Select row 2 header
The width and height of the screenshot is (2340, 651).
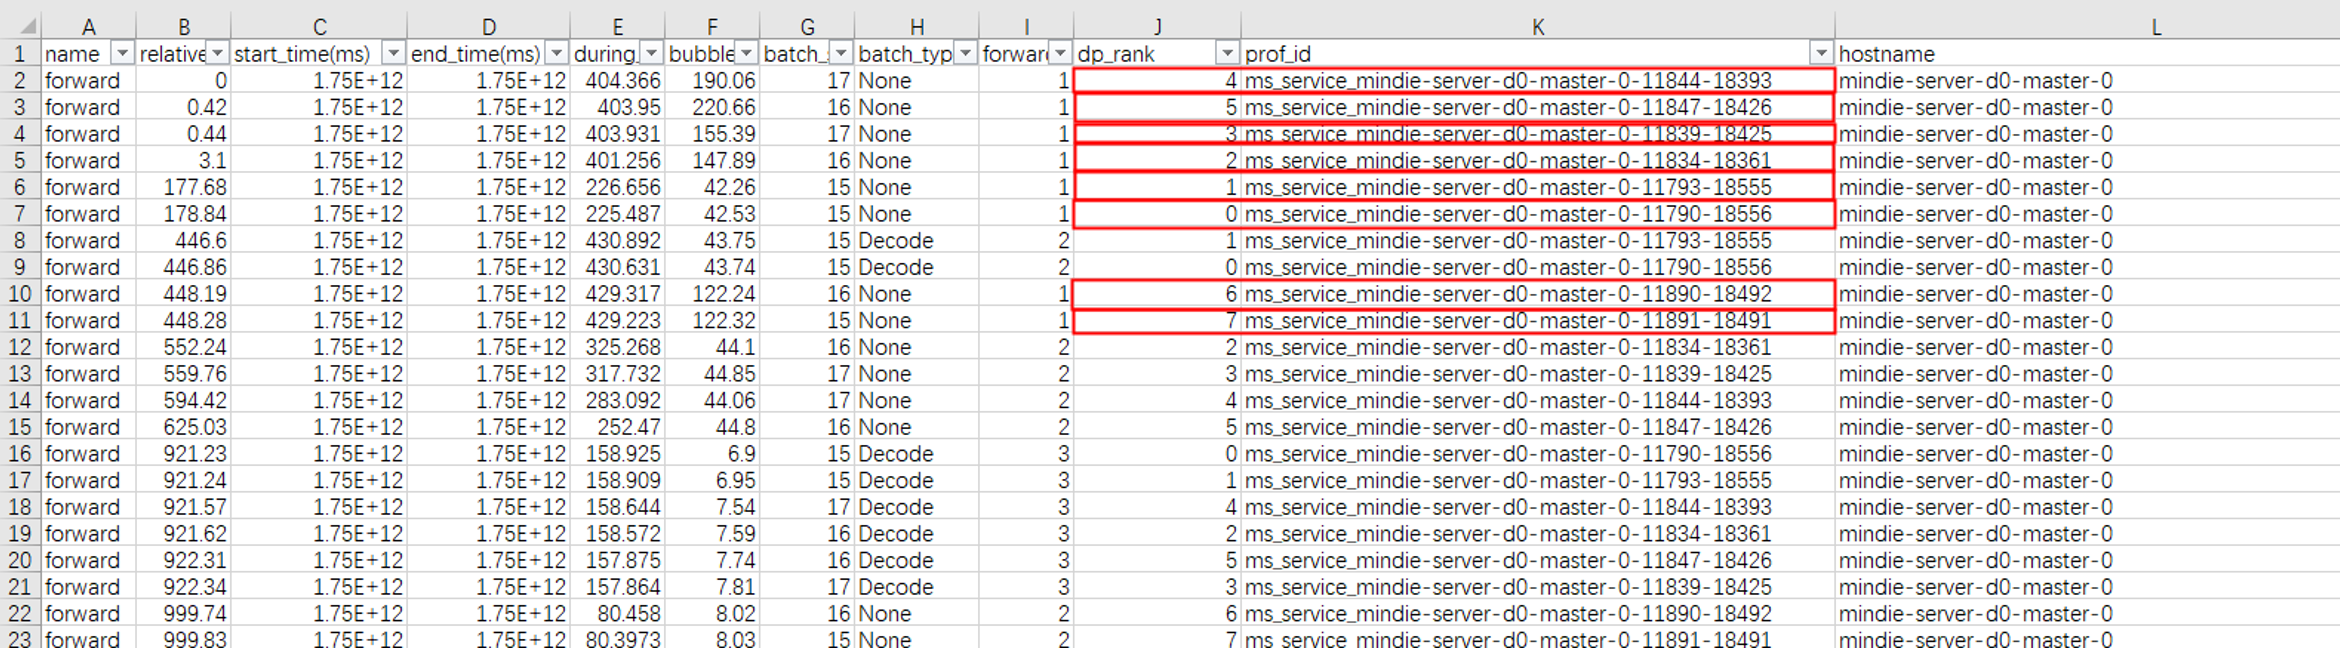click(20, 81)
